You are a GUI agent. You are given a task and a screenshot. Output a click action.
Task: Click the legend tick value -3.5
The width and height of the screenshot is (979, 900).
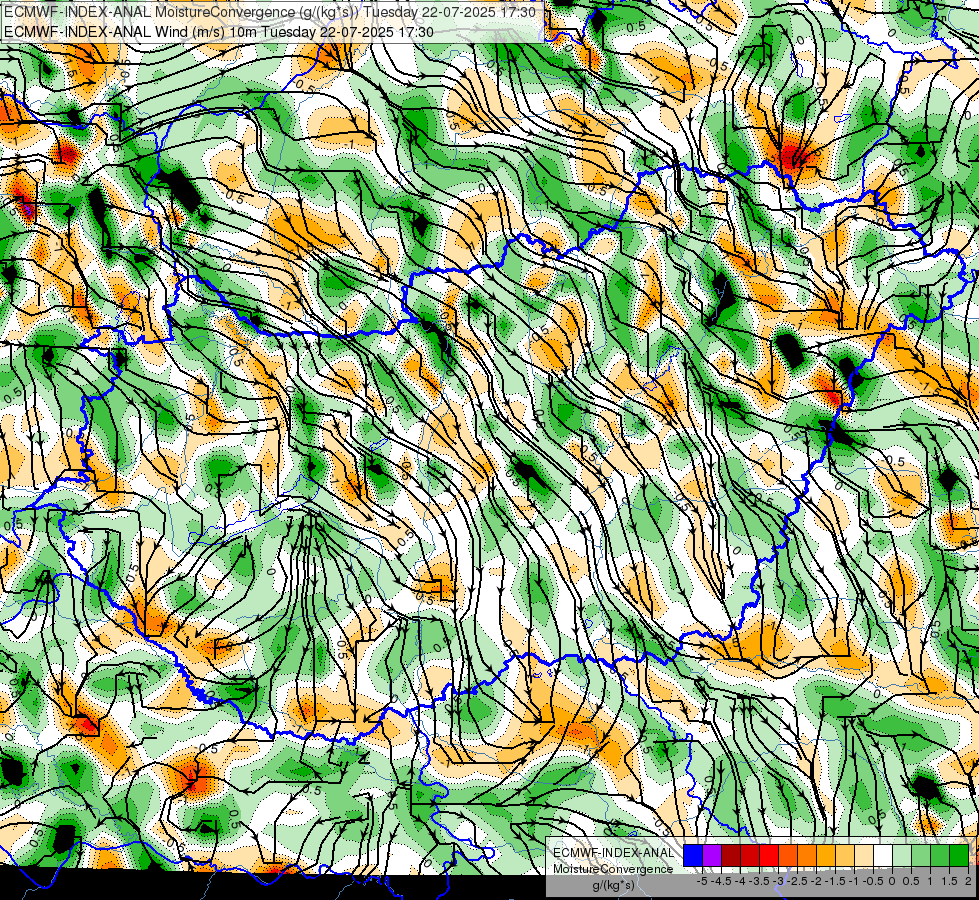[x=759, y=881]
